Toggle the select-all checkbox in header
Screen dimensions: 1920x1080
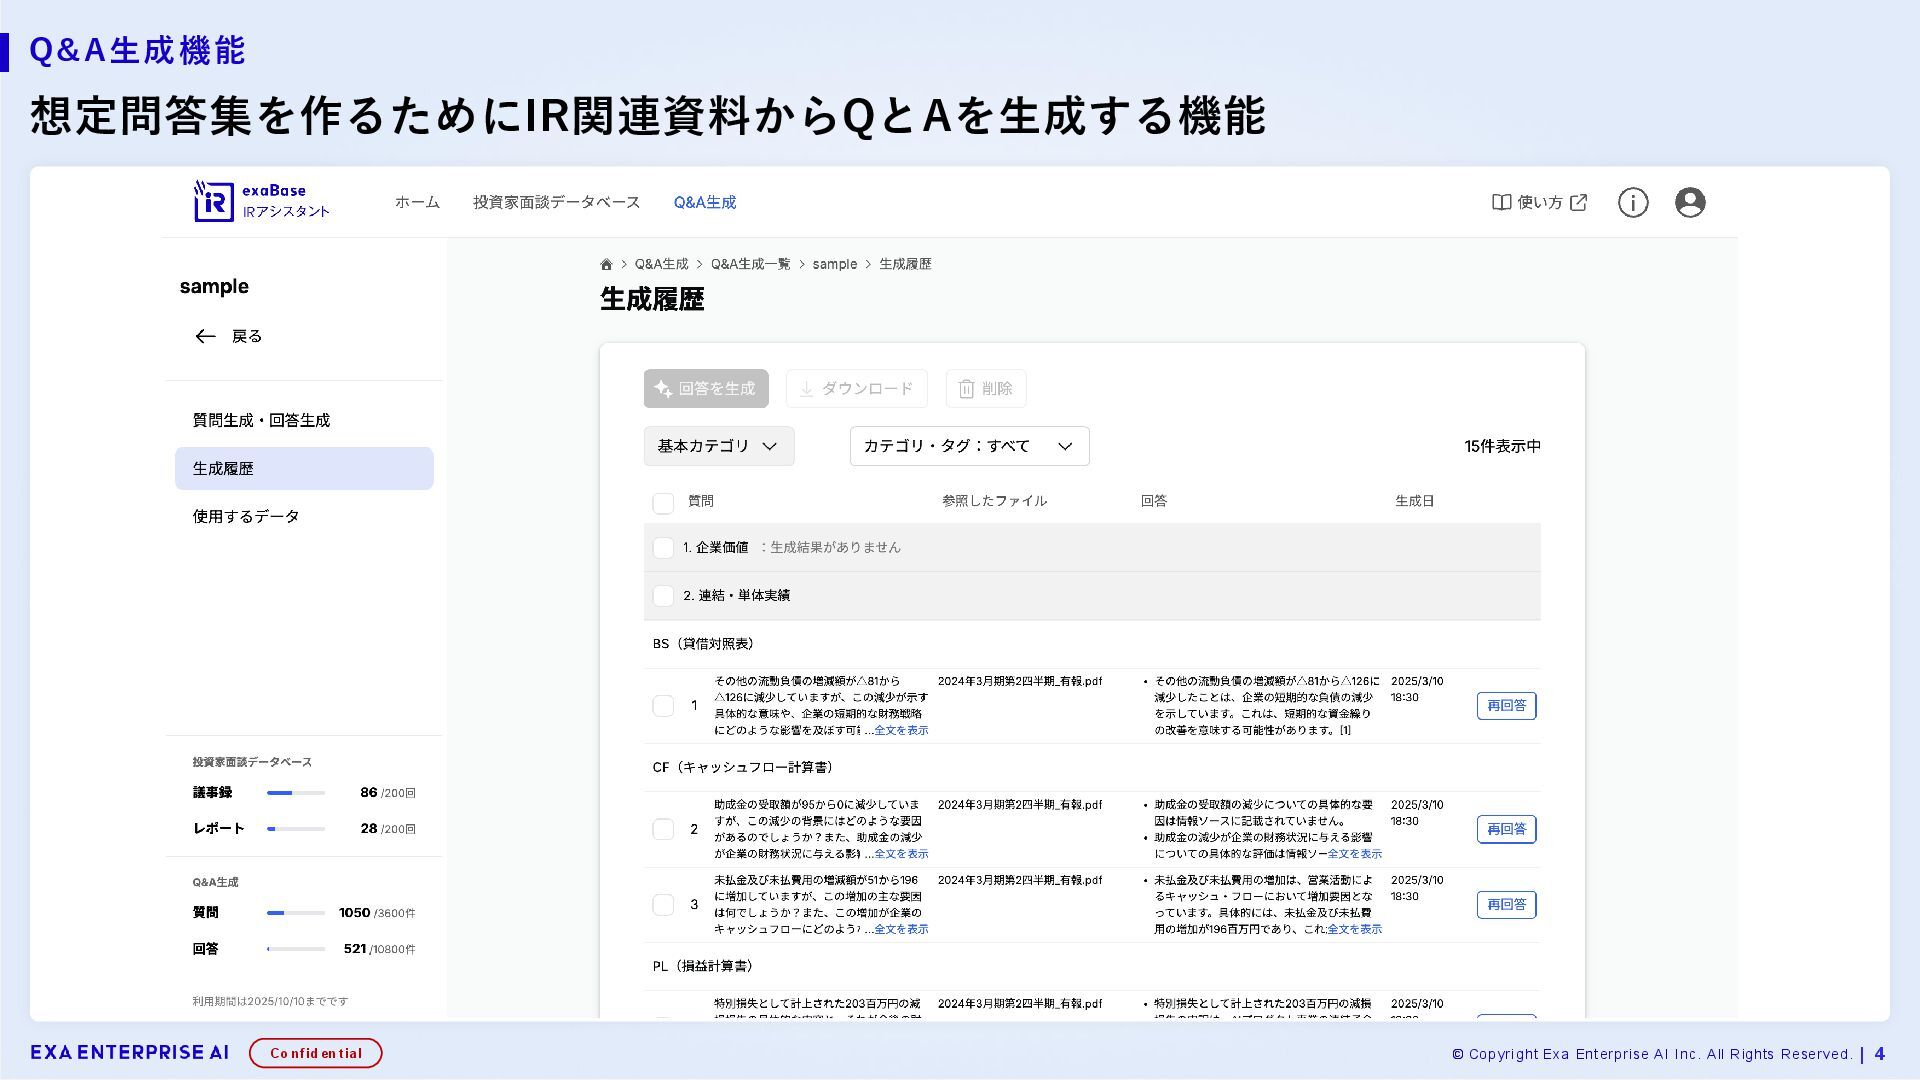[663, 502]
